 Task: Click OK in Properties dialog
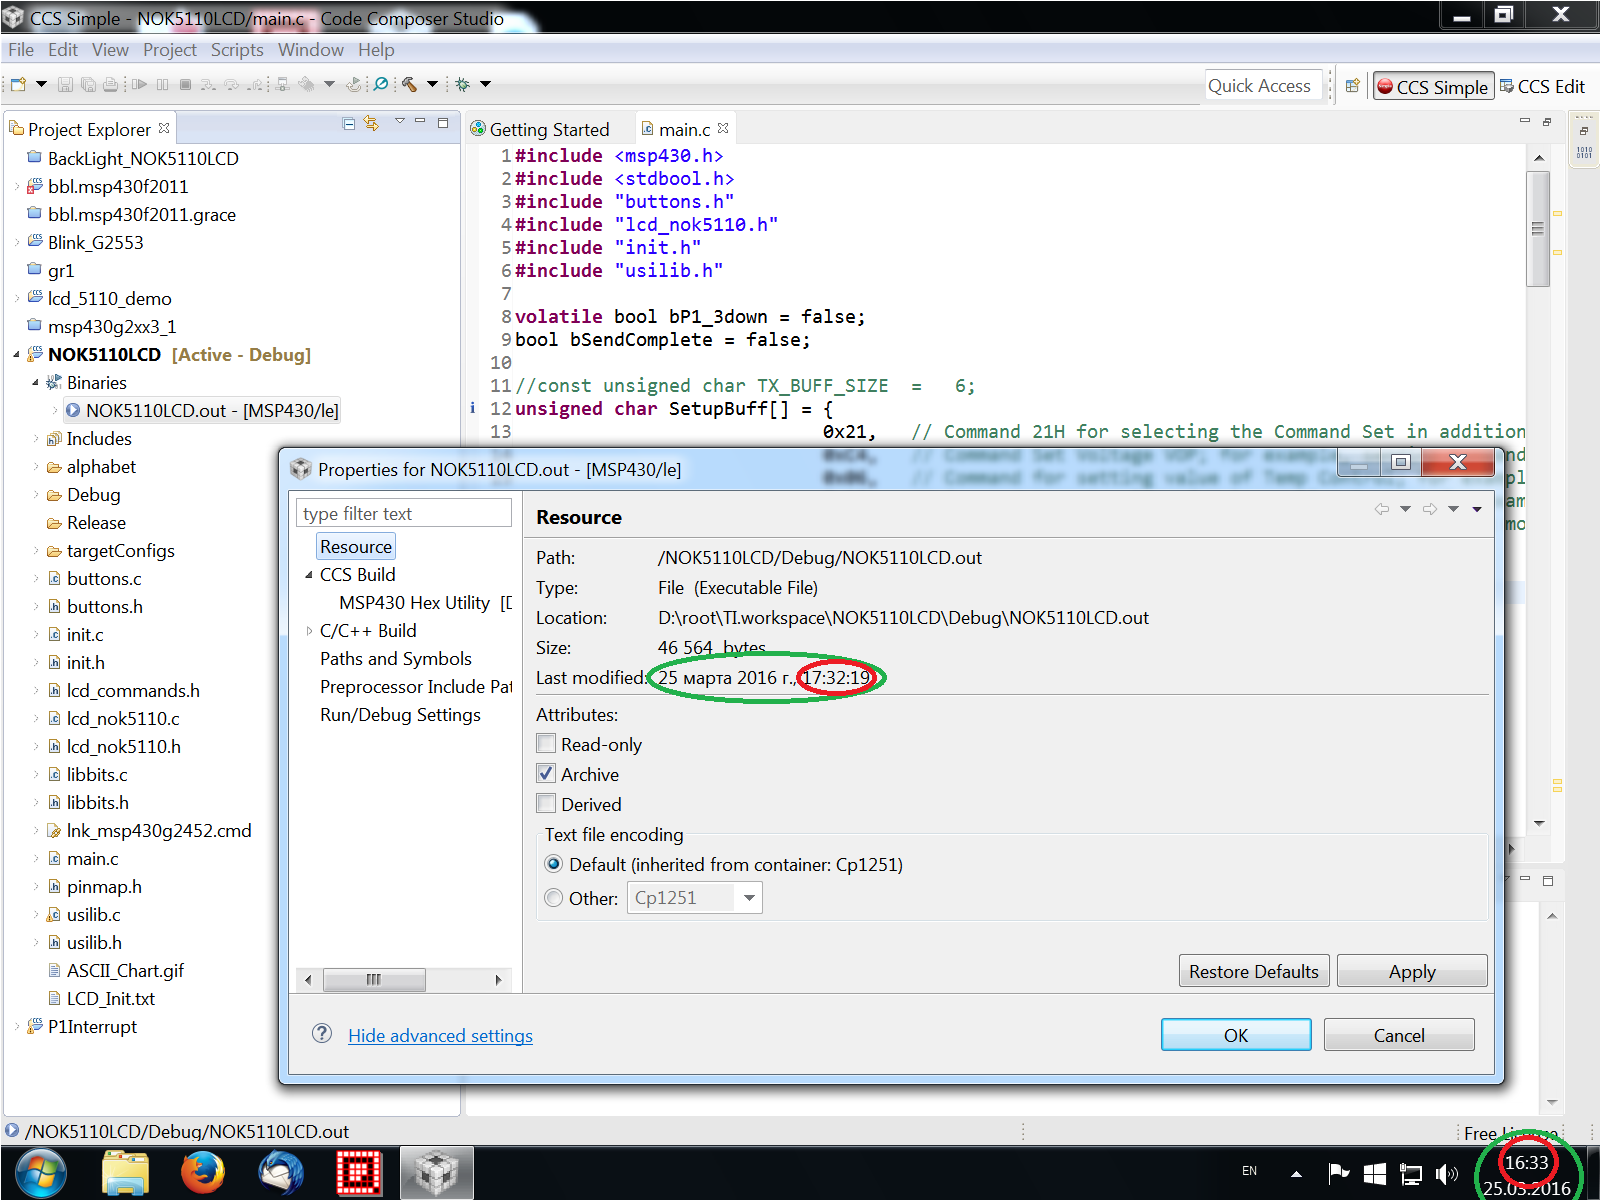(x=1236, y=1035)
